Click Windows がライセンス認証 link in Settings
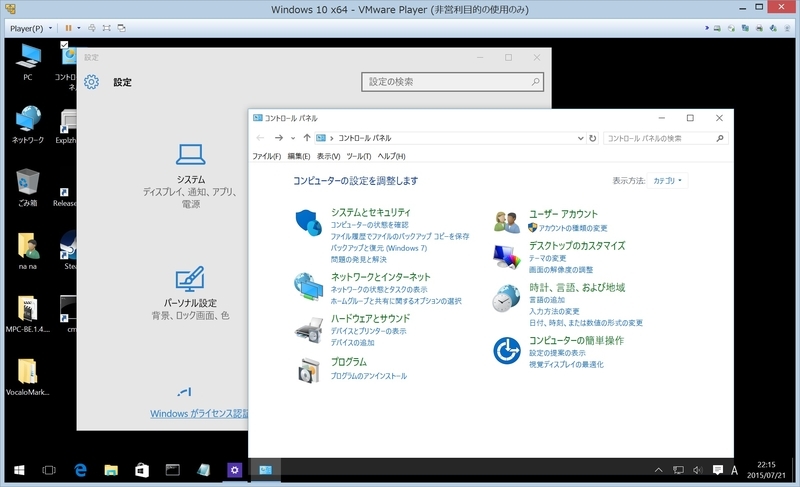The image size is (800, 487). pos(199,414)
